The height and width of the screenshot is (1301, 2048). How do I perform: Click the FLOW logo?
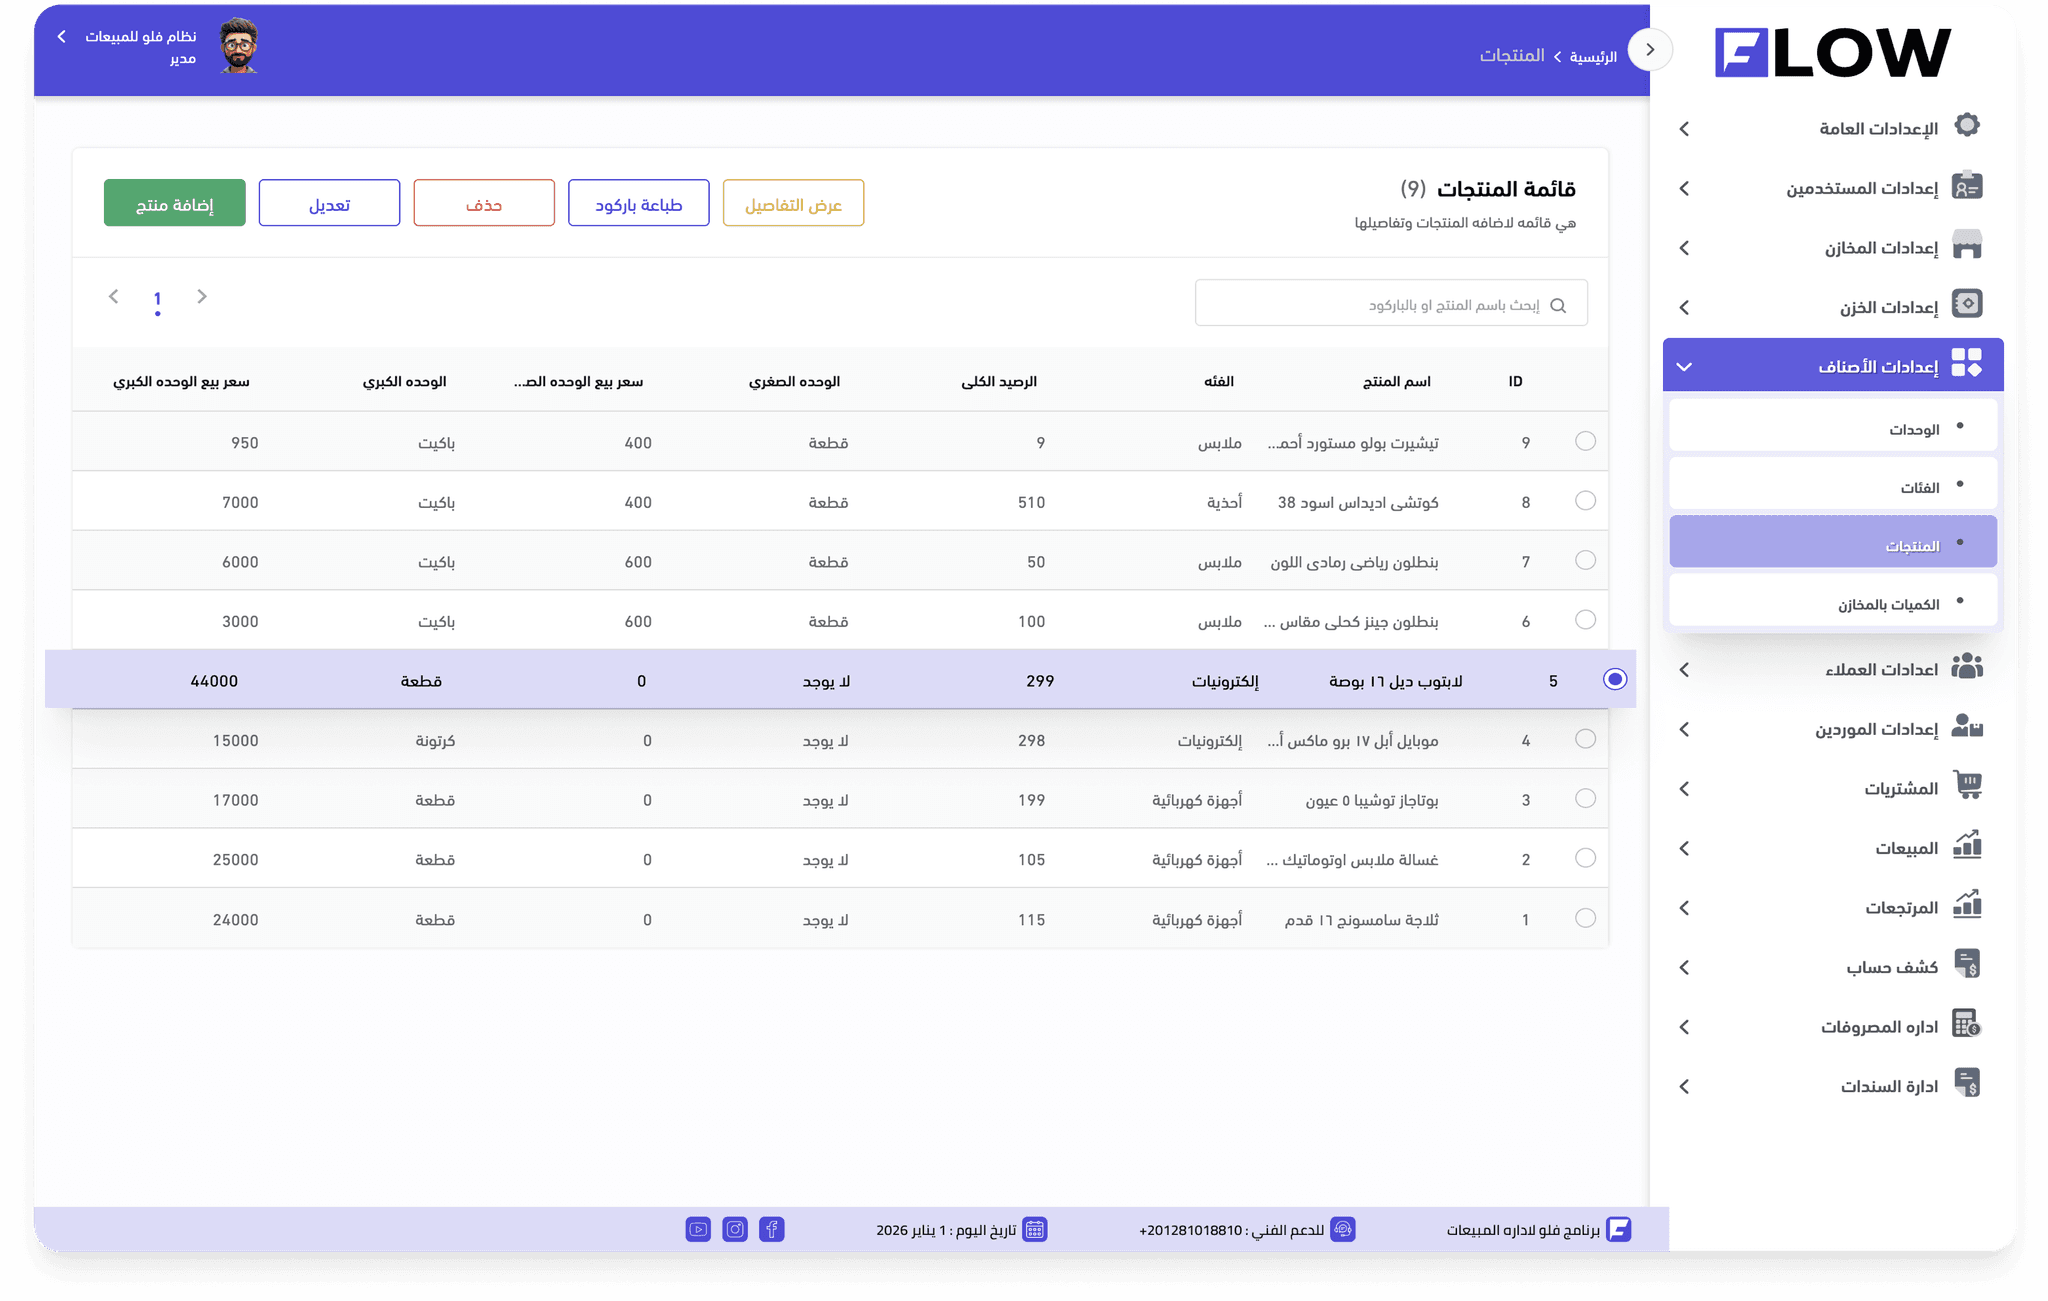[x=1832, y=52]
